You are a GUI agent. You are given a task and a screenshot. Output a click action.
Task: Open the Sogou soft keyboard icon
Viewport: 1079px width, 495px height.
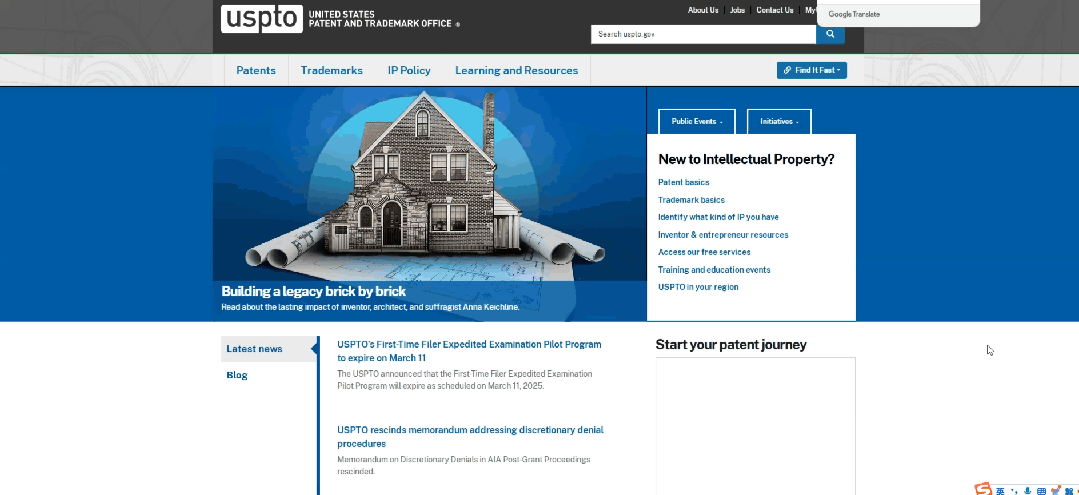(x=1041, y=491)
